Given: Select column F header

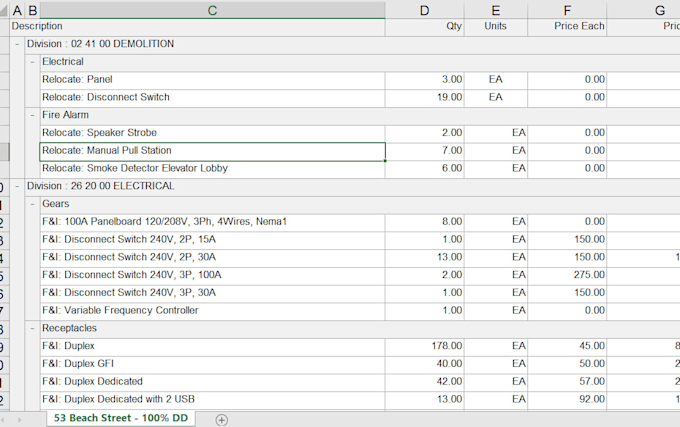Looking at the screenshot, I should (567, 10).
